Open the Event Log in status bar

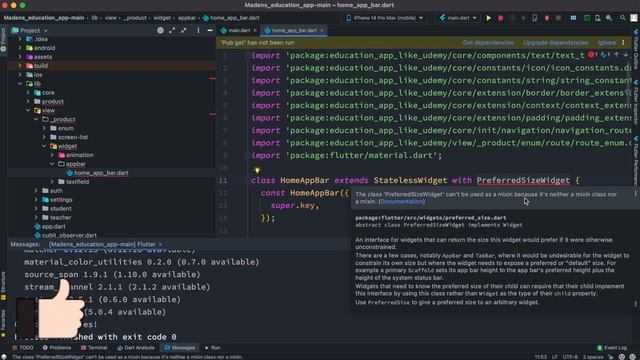tap(612, 348)
